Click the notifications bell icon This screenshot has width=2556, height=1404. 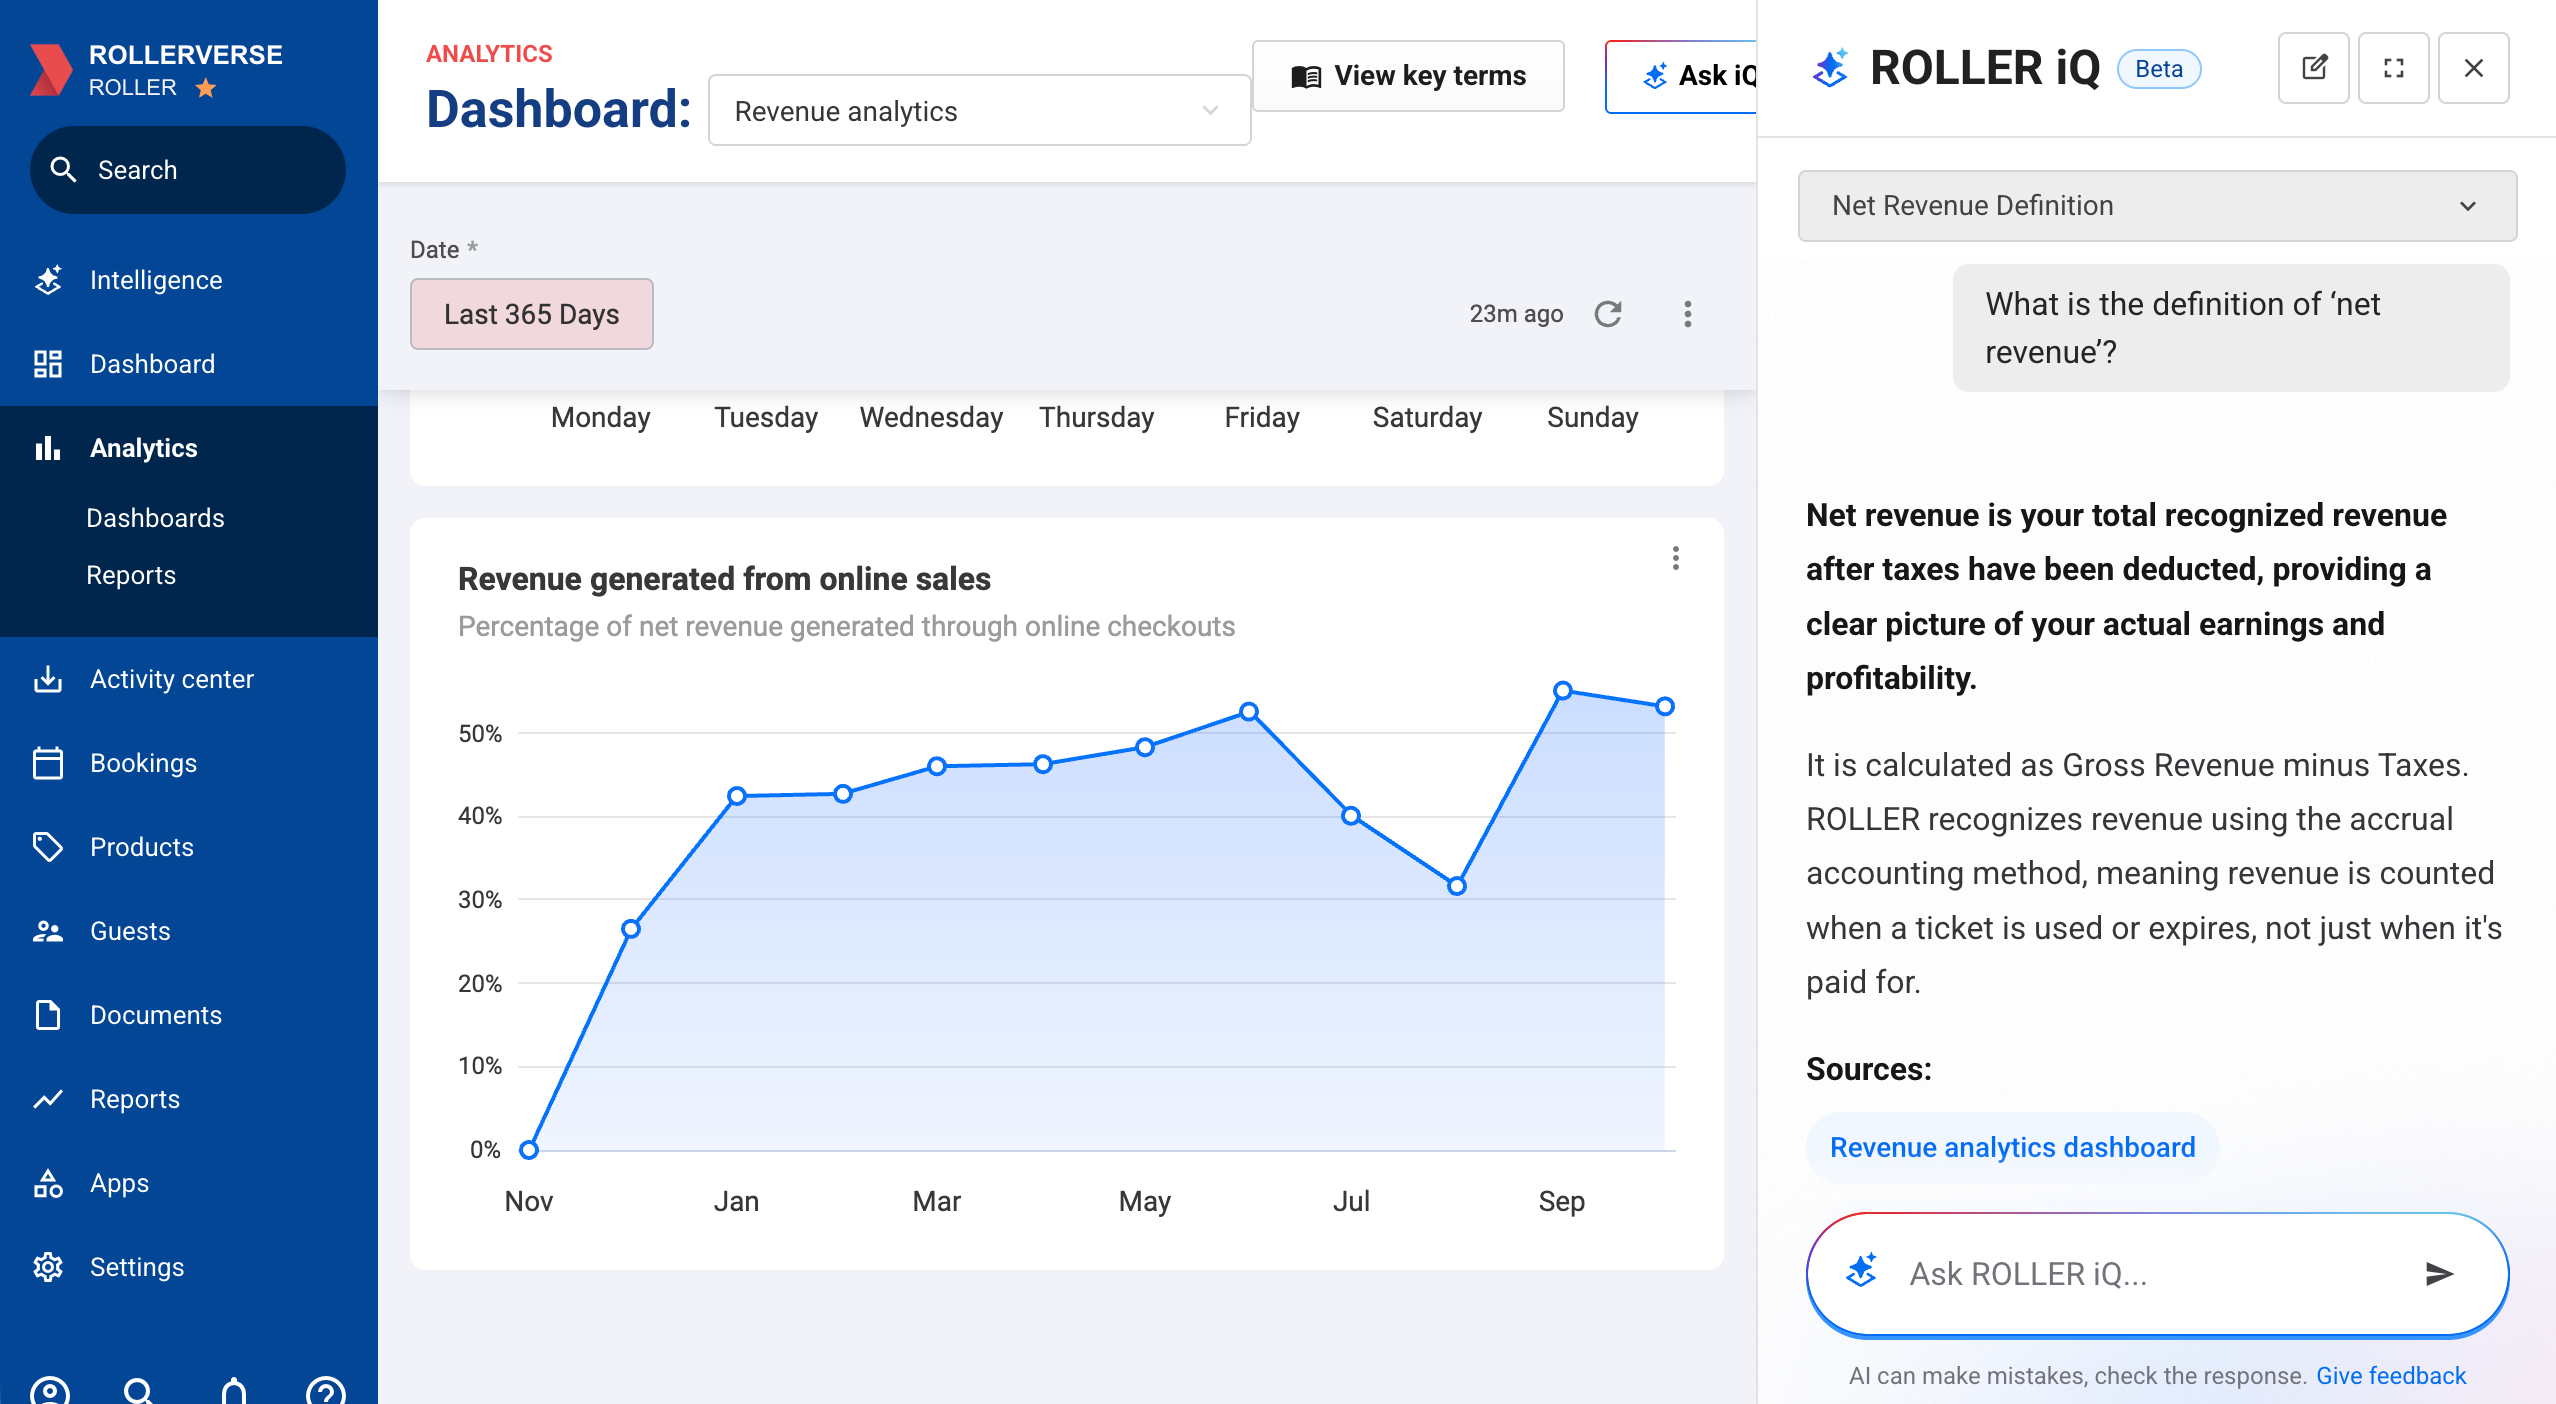pos(234,1390)
